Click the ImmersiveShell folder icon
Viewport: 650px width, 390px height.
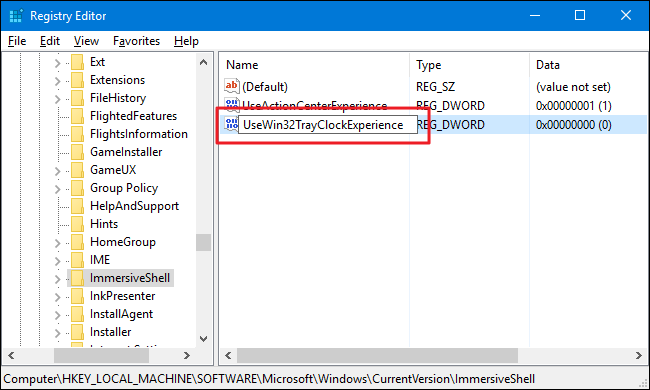coord(78,278)
